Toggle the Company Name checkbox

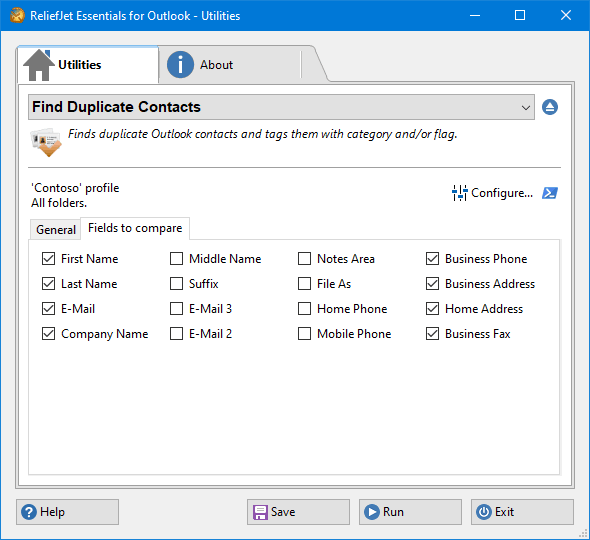point(49,334)
